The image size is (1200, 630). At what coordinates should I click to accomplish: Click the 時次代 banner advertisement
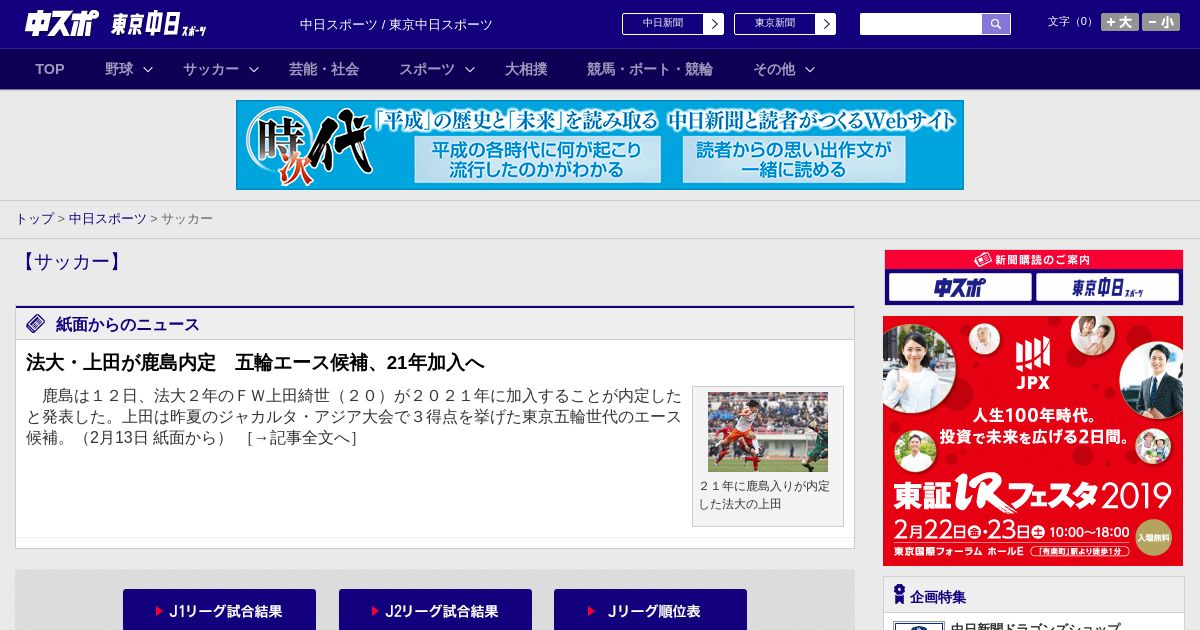point(600,145)
